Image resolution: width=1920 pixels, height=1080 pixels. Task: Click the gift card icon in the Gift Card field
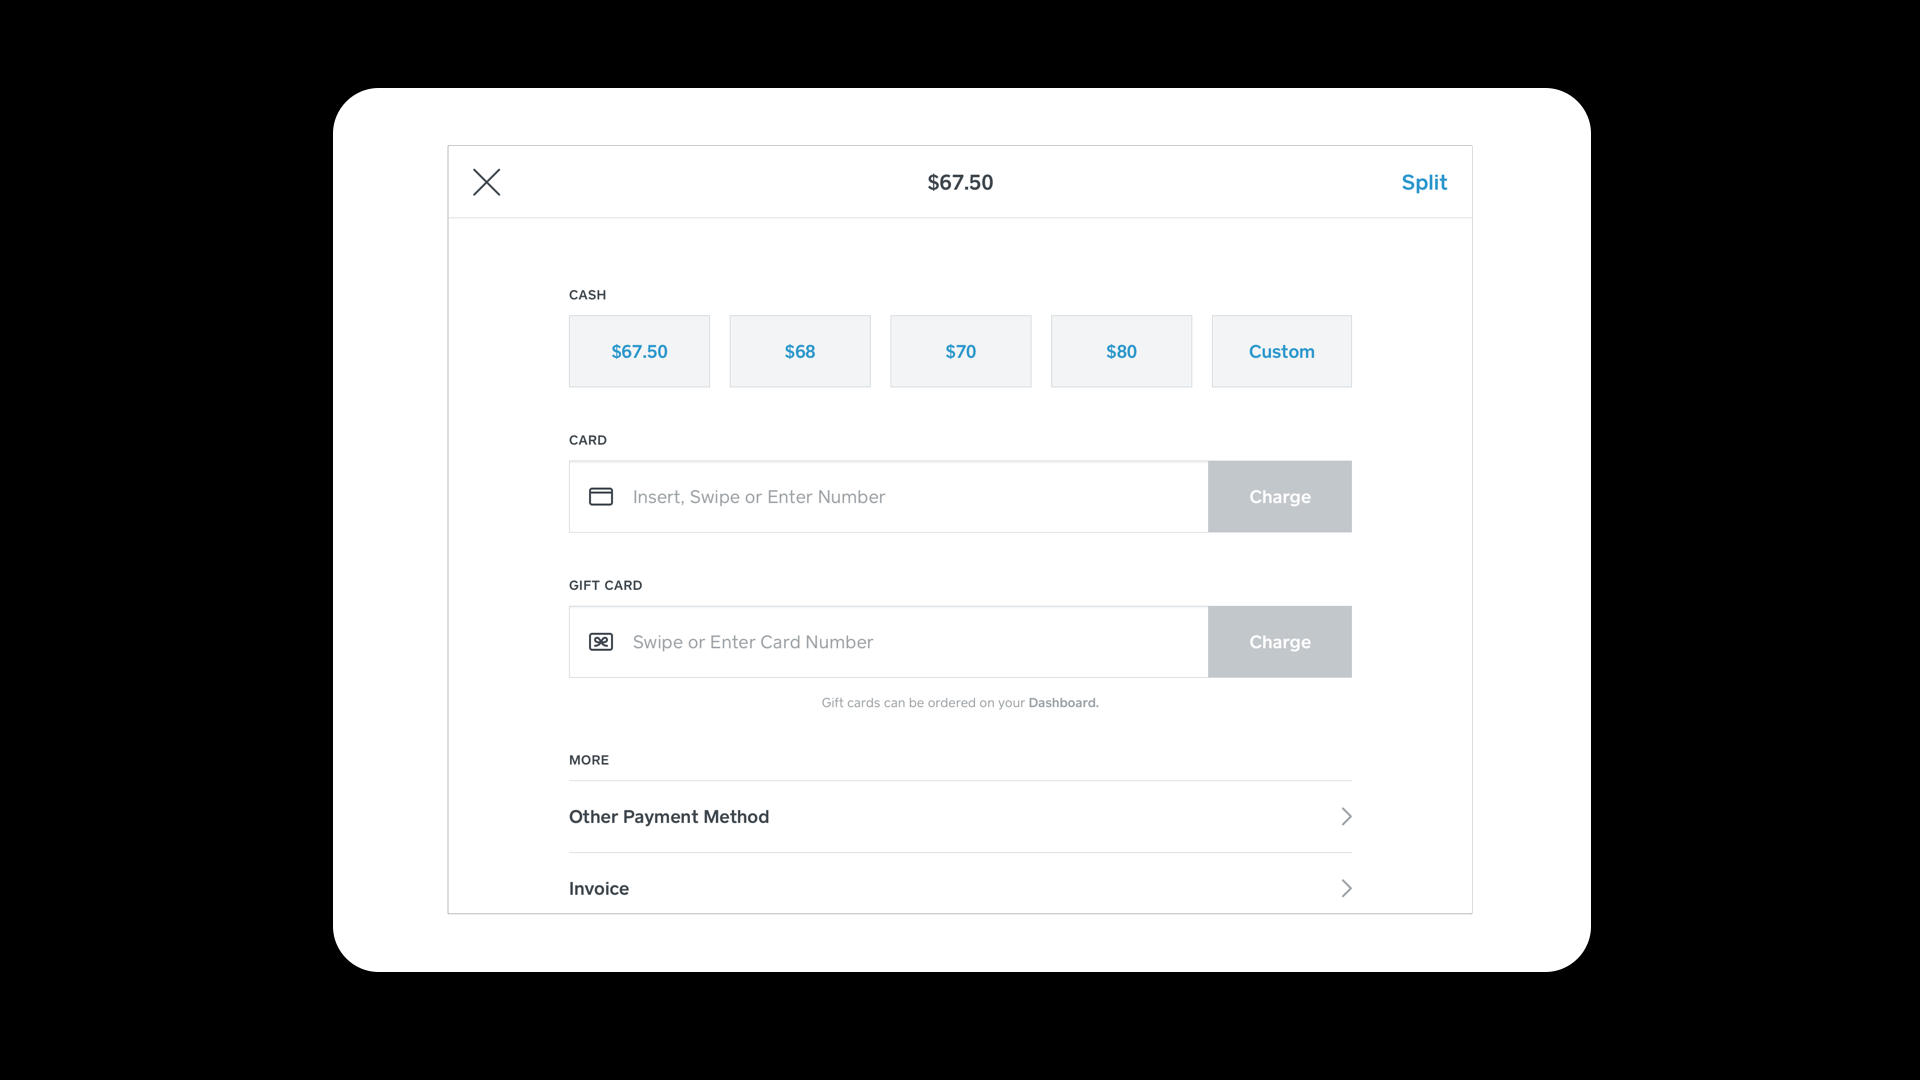(601, 642)
